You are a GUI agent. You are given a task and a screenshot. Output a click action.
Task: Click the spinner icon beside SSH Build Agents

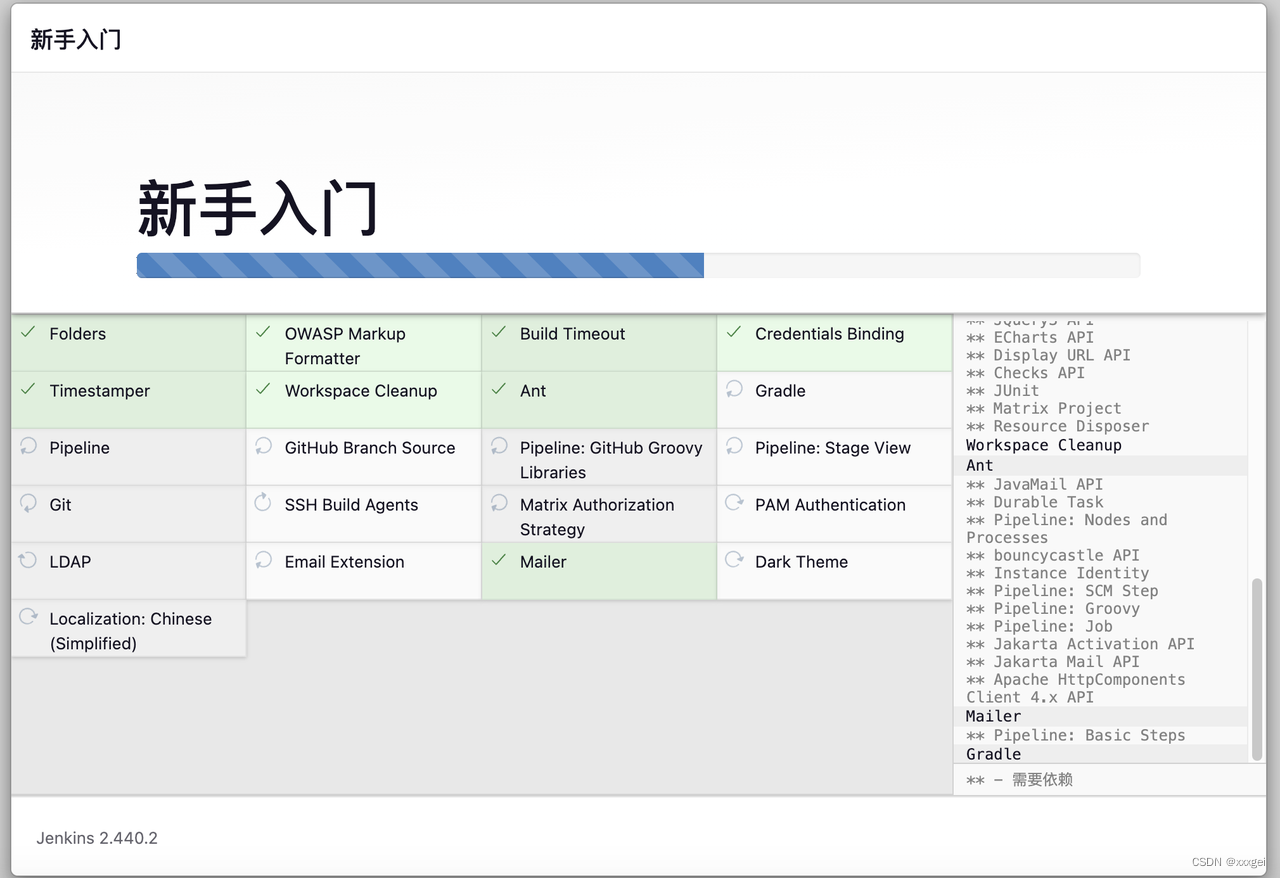click(263, 502)
